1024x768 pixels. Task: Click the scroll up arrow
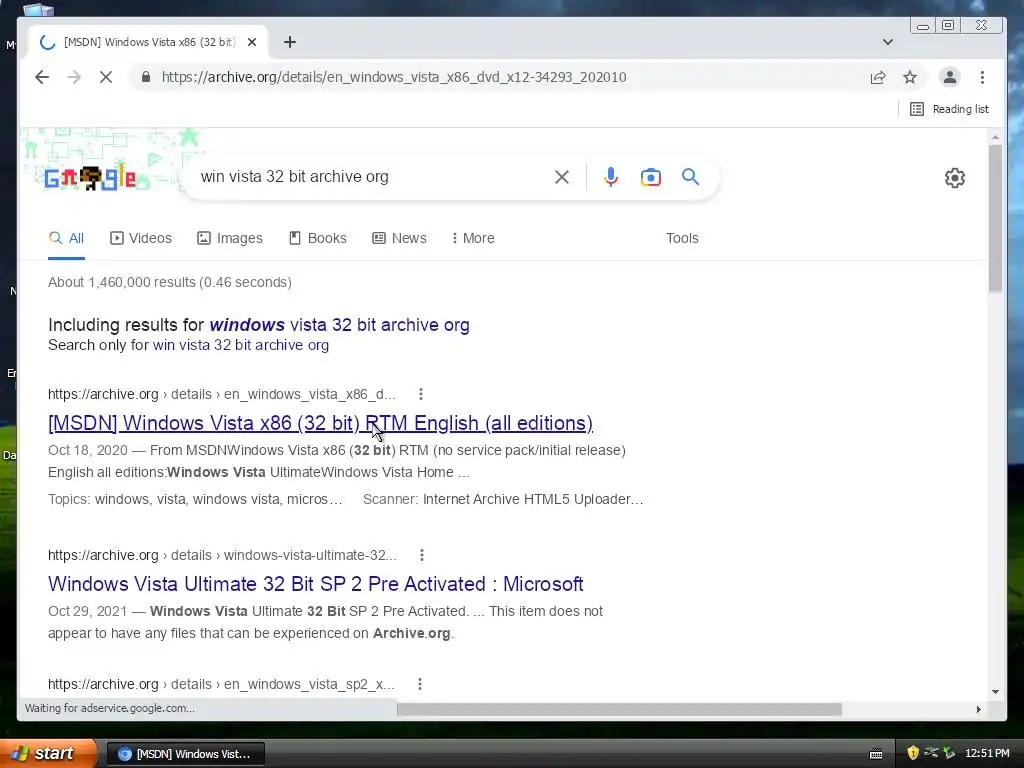(x=995, y=137)
